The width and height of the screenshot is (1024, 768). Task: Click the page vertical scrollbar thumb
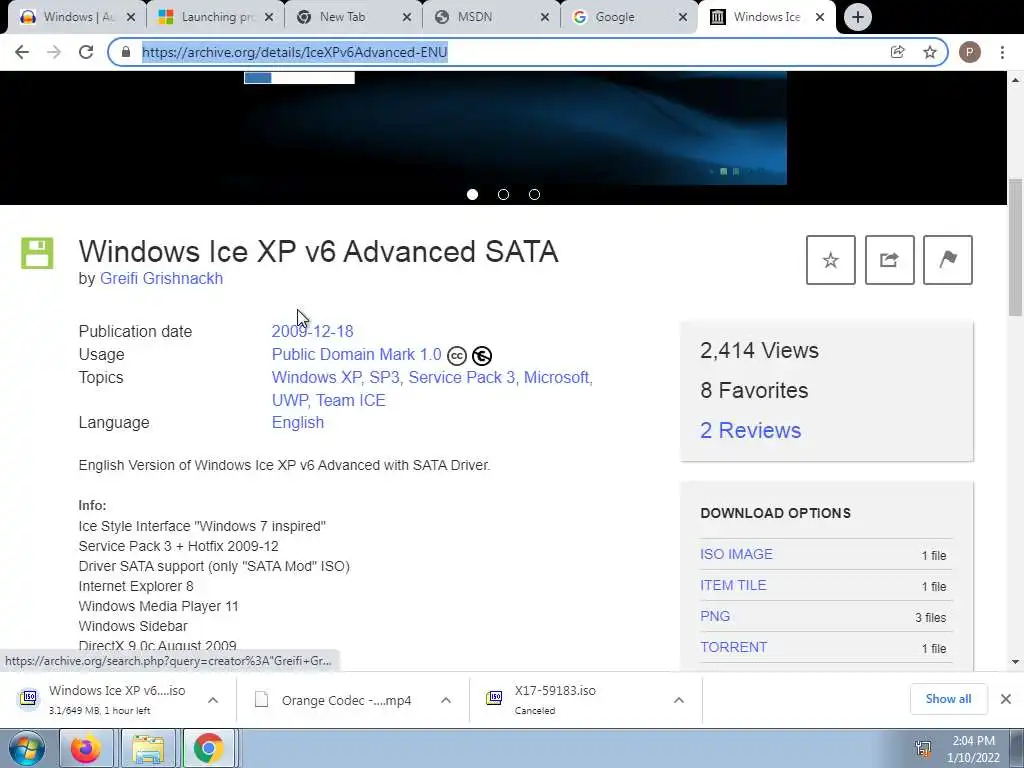coord(1015,248)
